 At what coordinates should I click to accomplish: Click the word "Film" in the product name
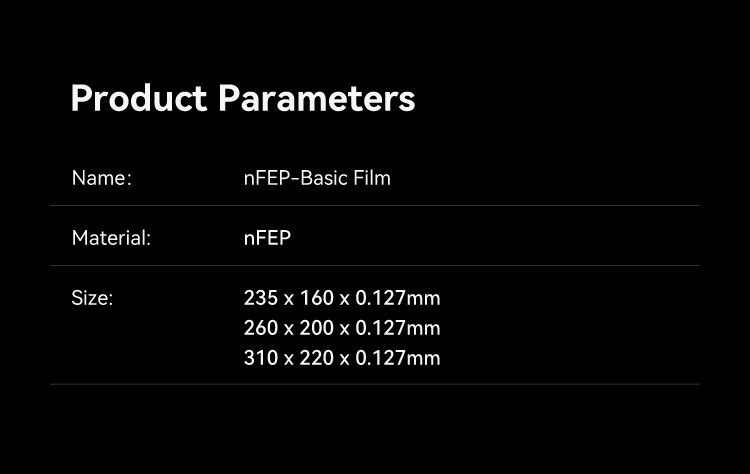[371, 178]
